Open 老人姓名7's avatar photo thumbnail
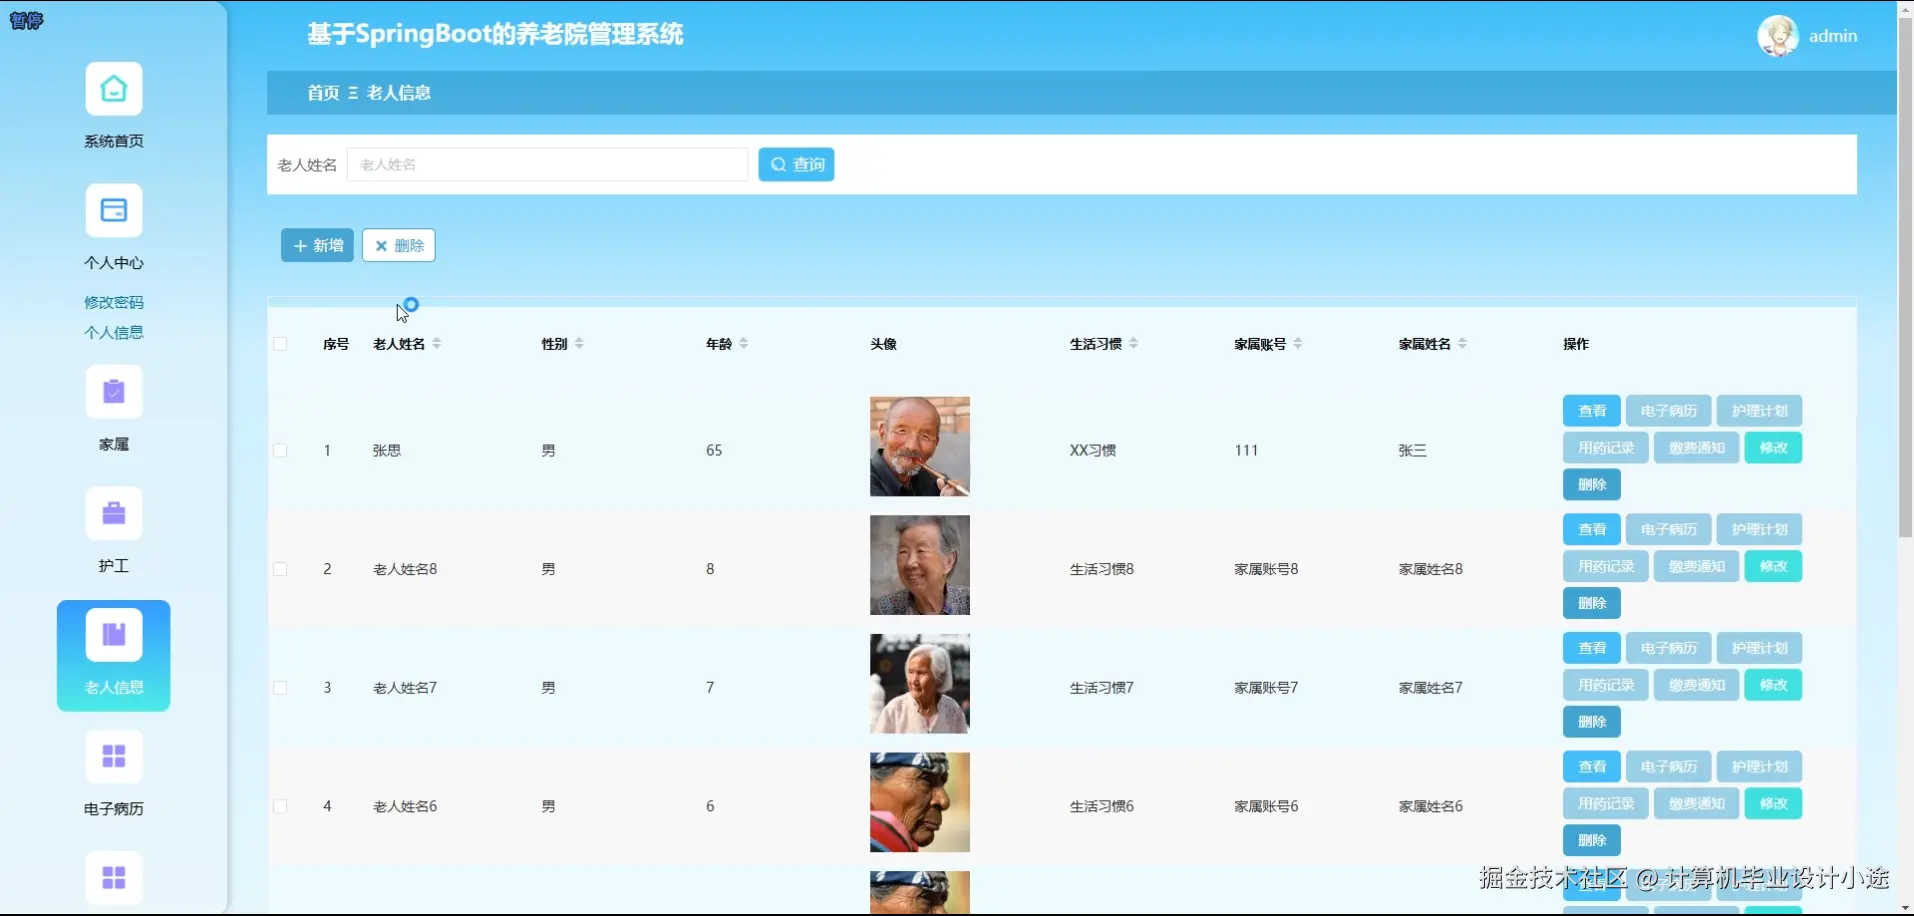 point(919,684)
